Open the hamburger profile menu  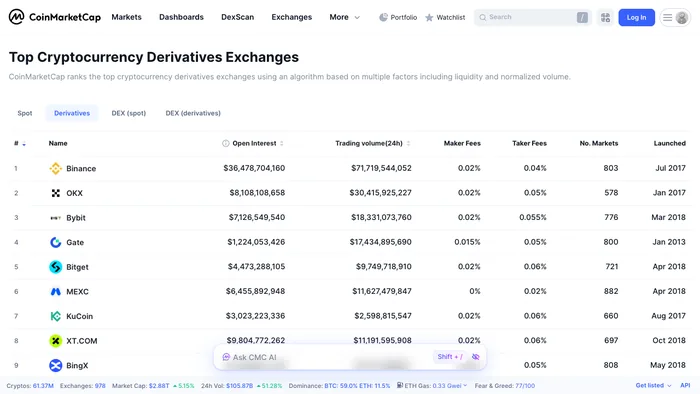(x=675, y=17)
